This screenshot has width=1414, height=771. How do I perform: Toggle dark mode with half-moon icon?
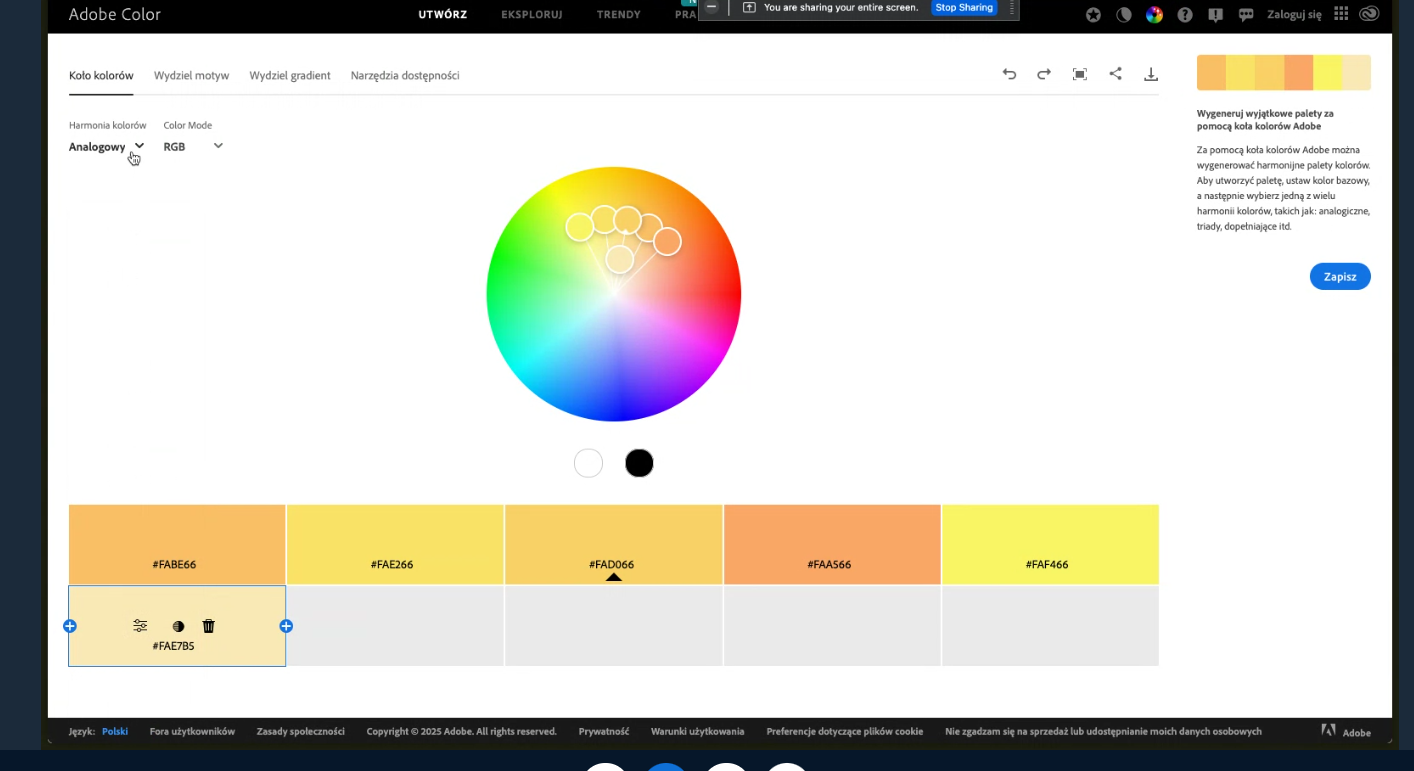click(x=1124, y=14)
